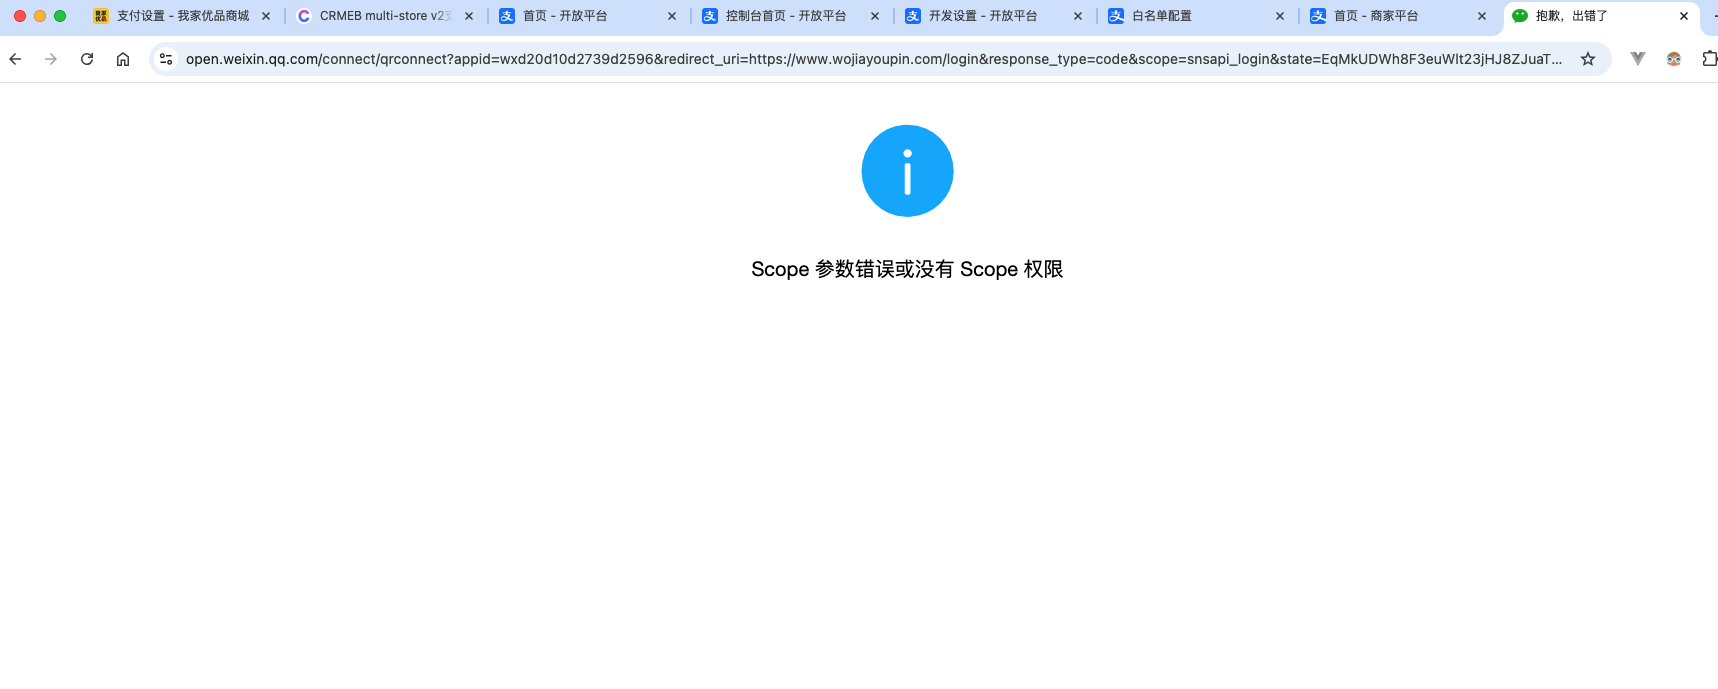This screenshot has height=689, width=1718.
Task: Reload the current page
Action: pos(87,59)
